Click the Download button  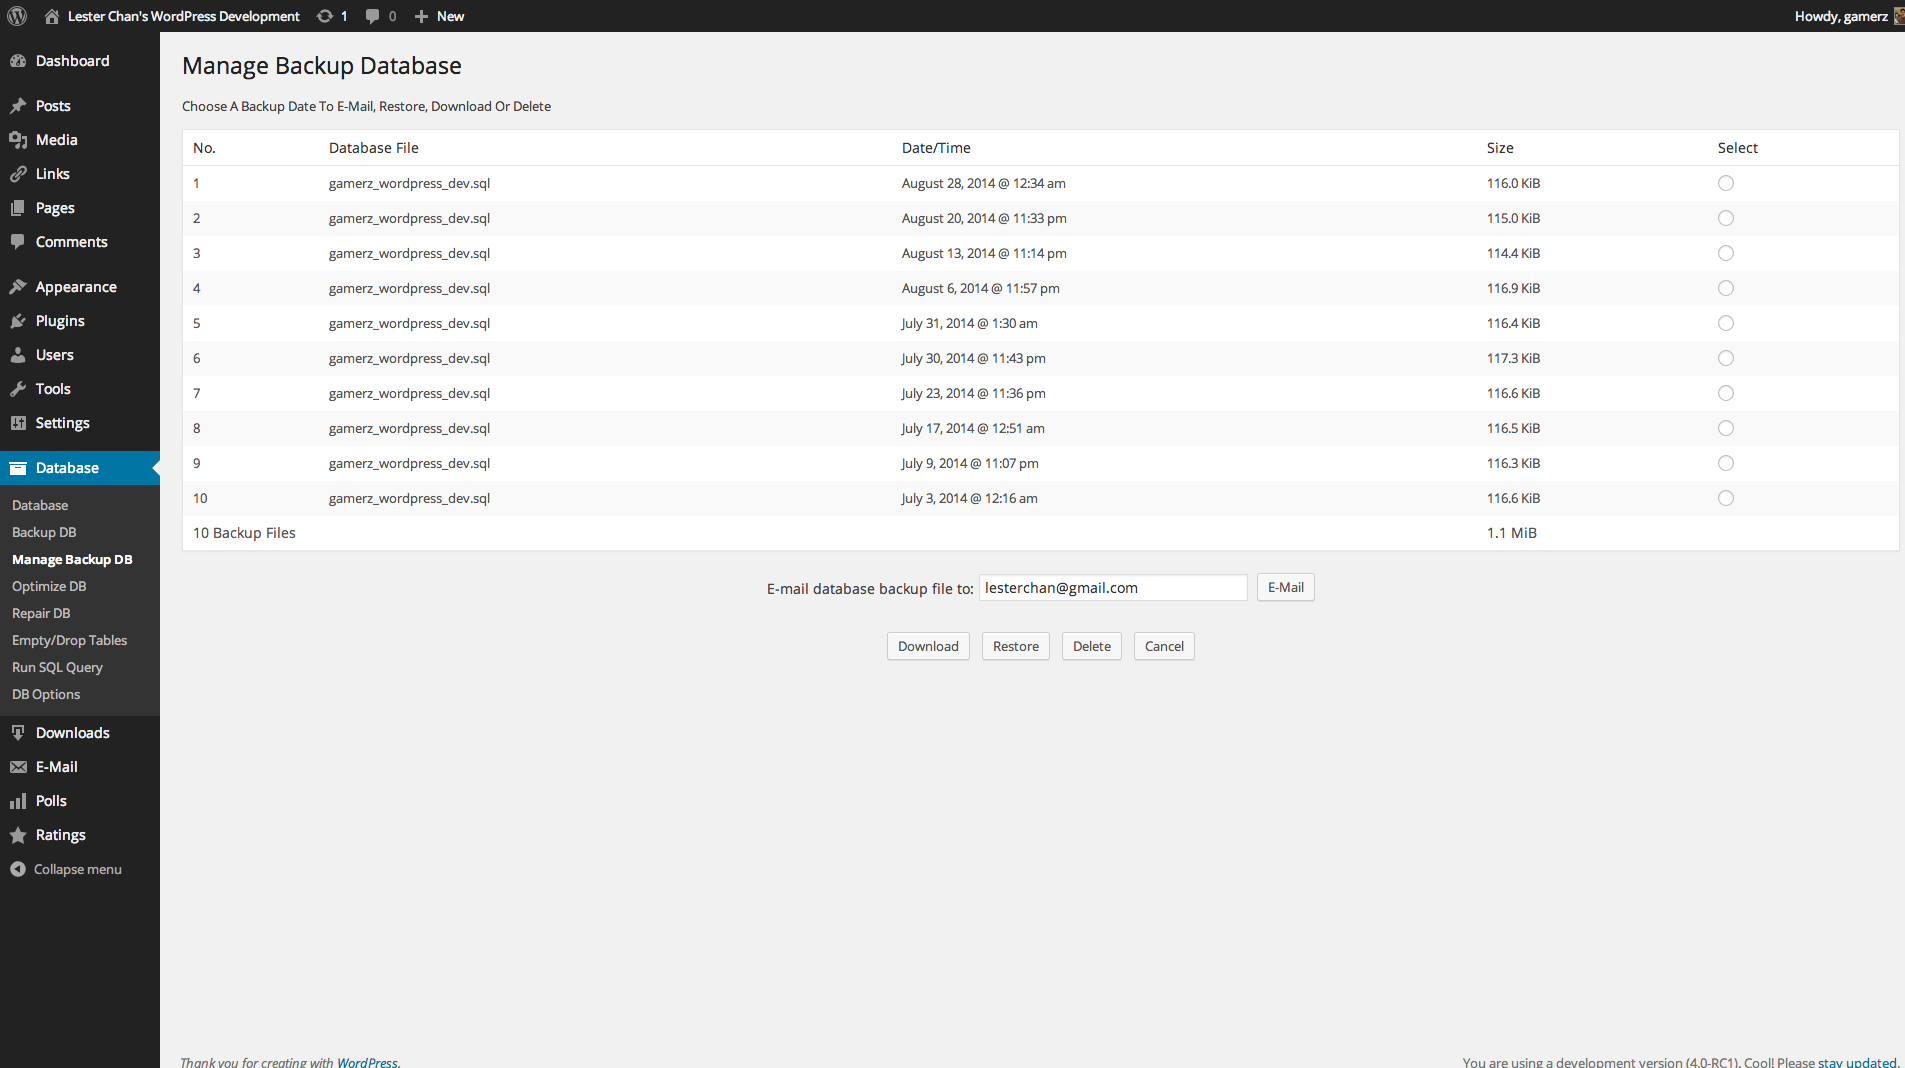(x=928, y=646)
